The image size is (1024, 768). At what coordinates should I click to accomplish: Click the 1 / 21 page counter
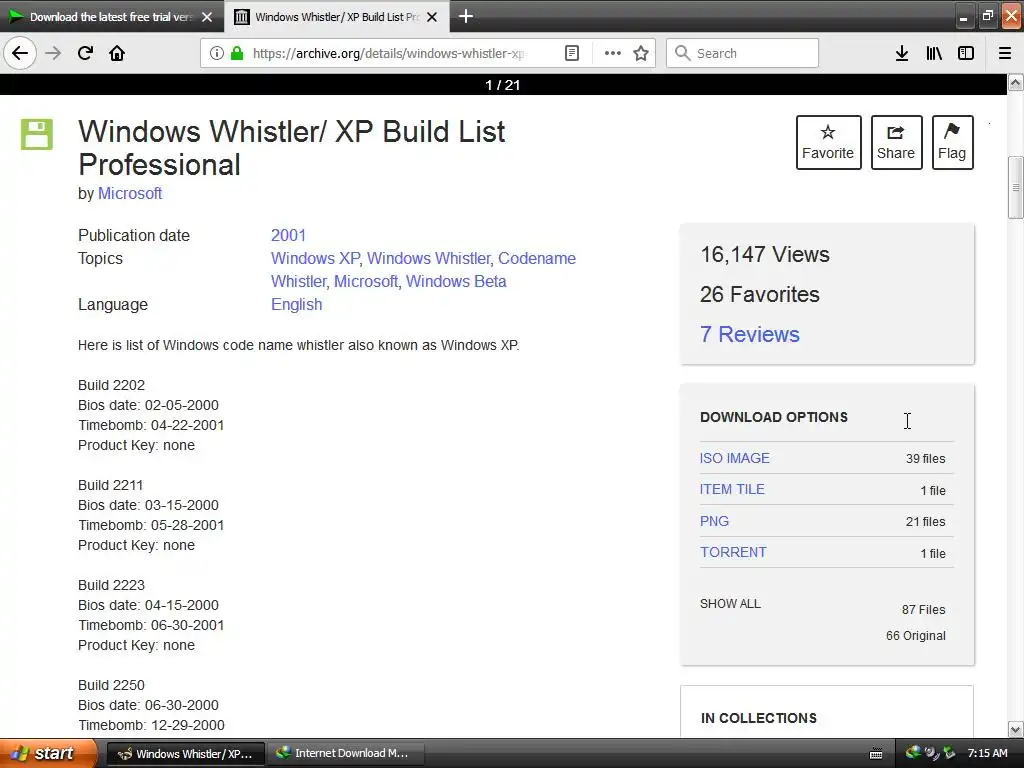click(503, 85)
